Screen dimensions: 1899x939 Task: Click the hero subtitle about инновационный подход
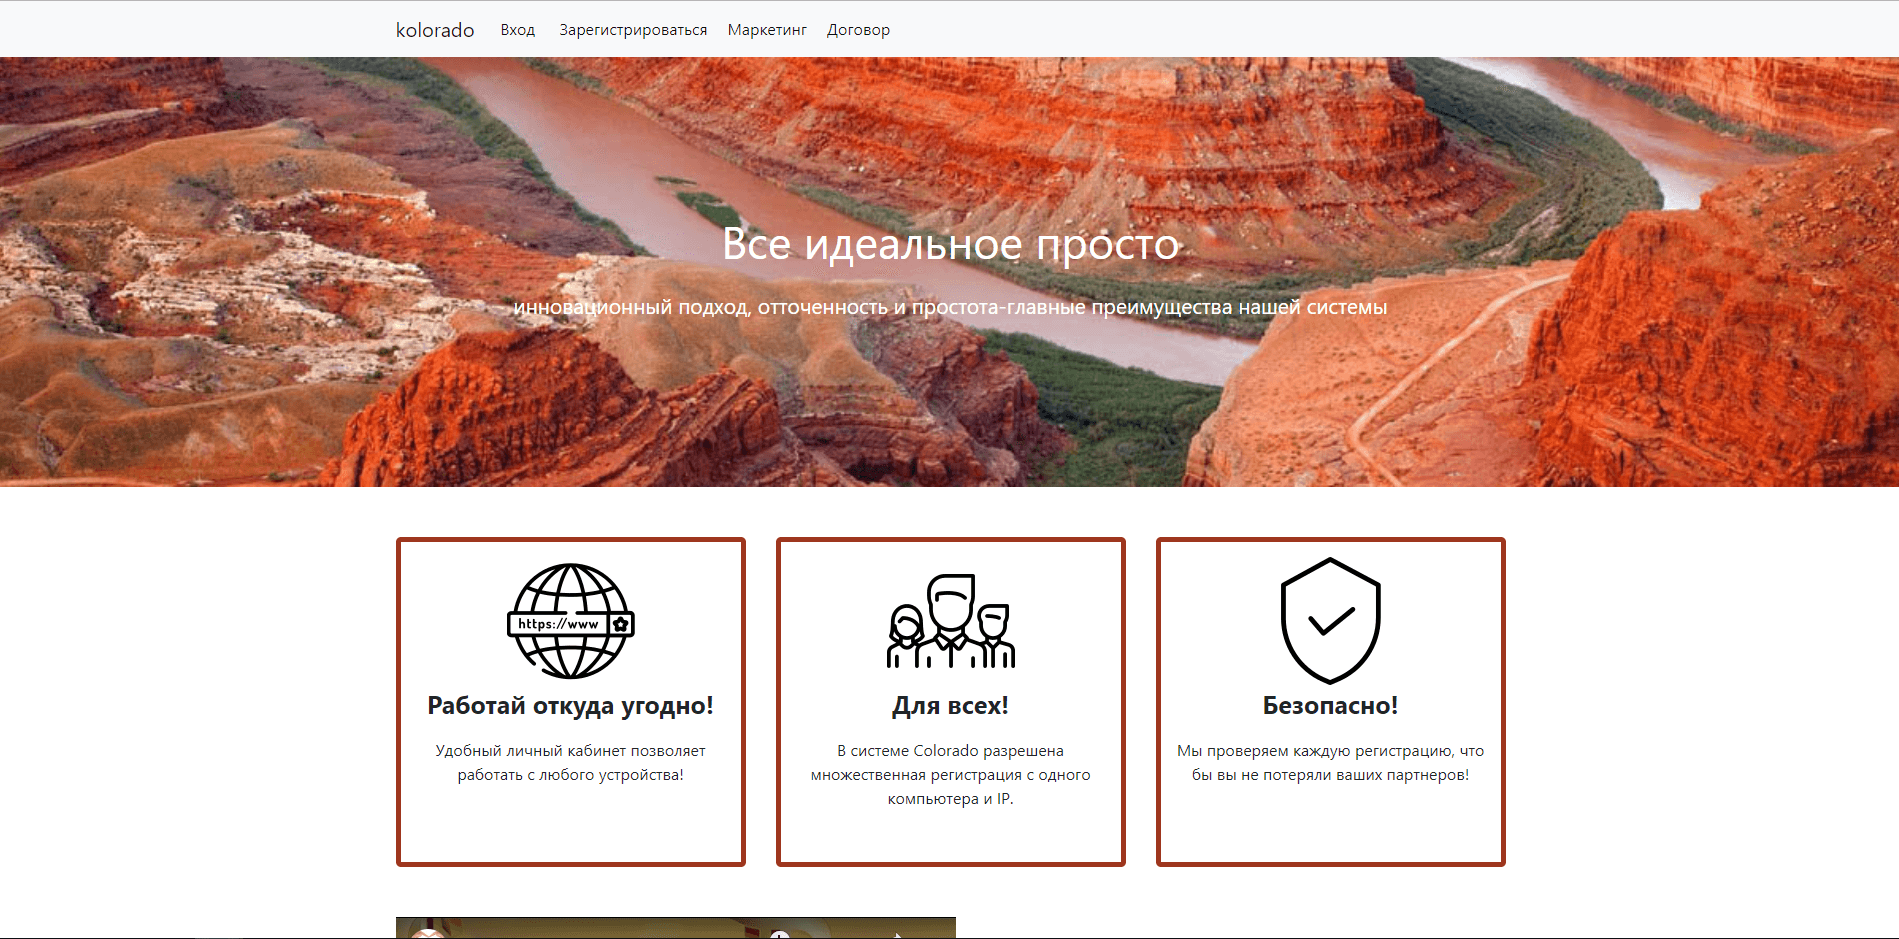pos(950,308)
